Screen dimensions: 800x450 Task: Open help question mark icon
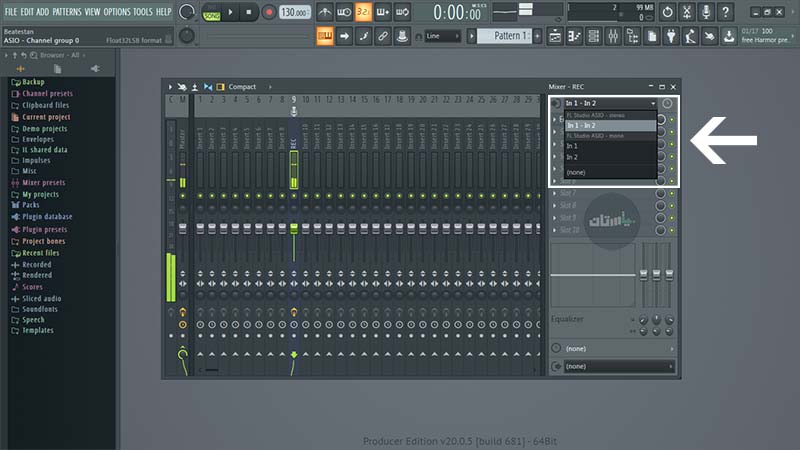tap(726, 12)
